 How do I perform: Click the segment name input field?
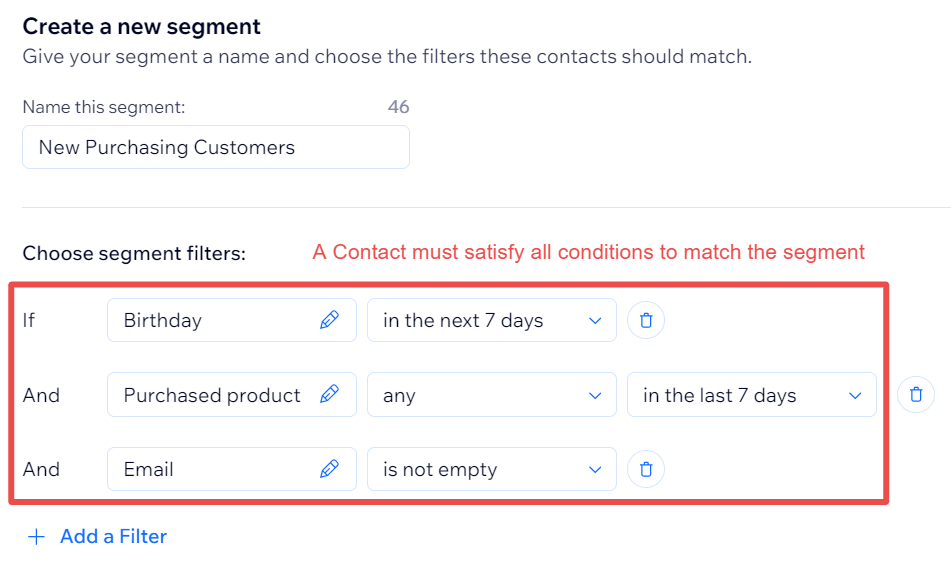click(216, 147)
